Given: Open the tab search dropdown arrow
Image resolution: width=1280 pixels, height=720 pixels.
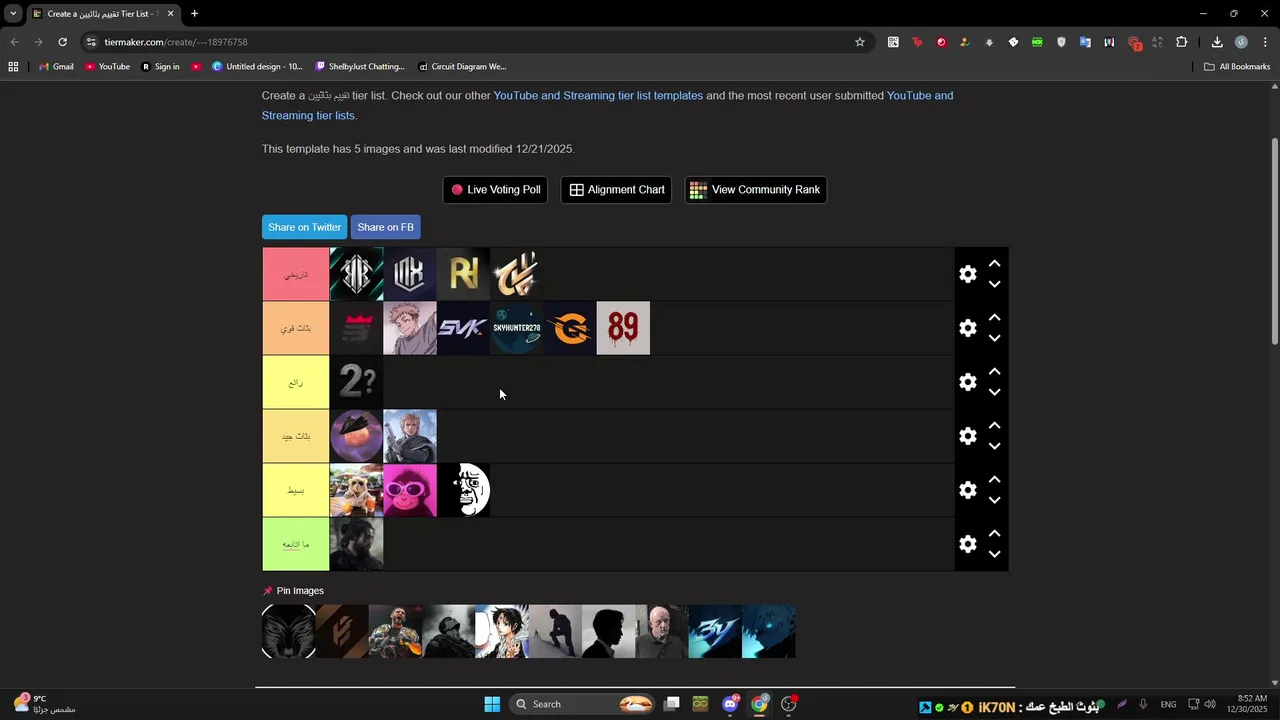Looking at the screenshot, I should [13, 14].
